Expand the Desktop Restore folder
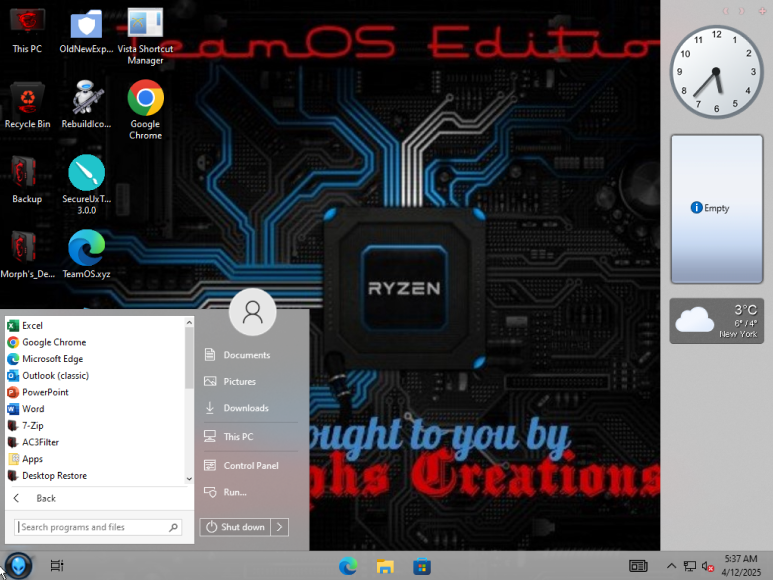The height and width of the screenshot is (580, 773). pyautogui.click(x=95, y=476)
